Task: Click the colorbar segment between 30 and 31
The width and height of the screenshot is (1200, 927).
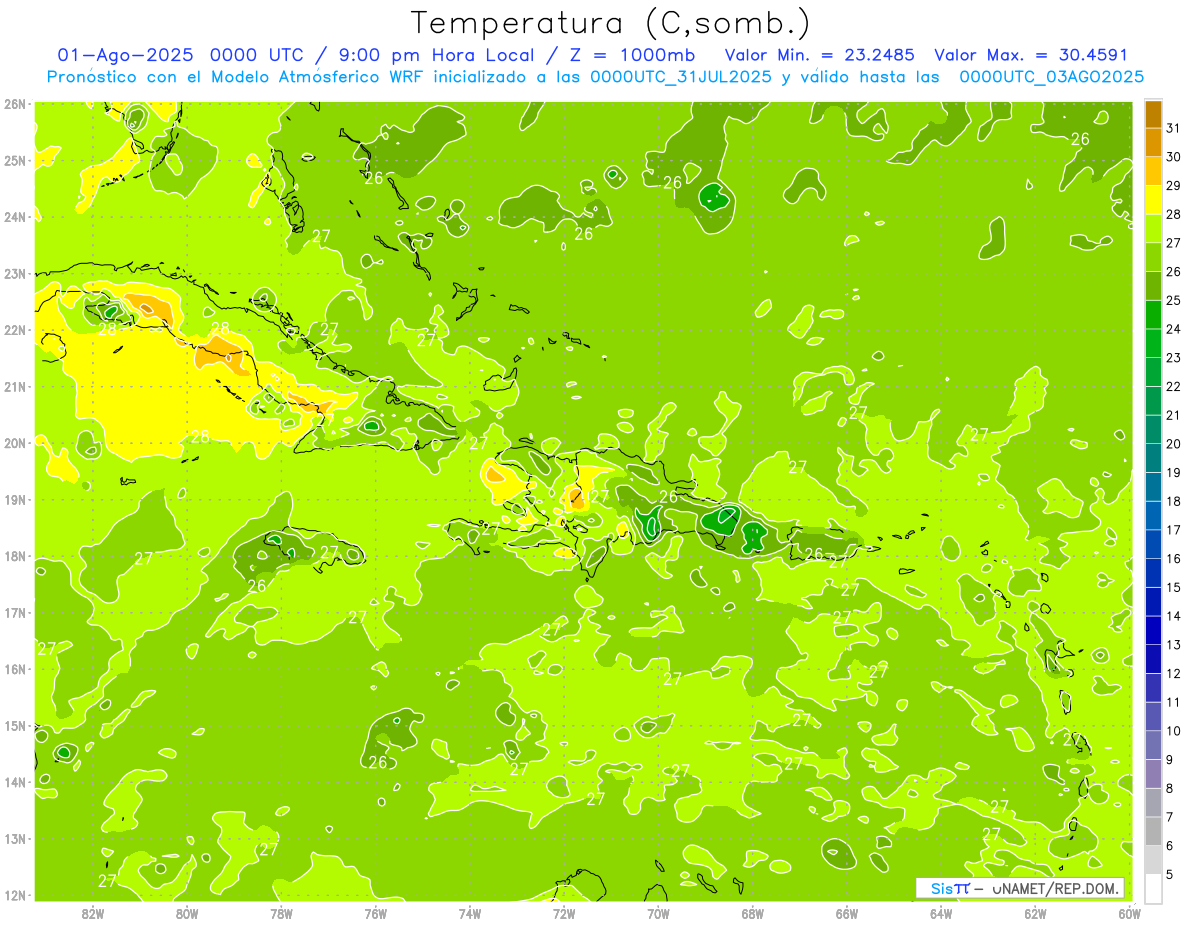Action: click(x=1153, y=142)
